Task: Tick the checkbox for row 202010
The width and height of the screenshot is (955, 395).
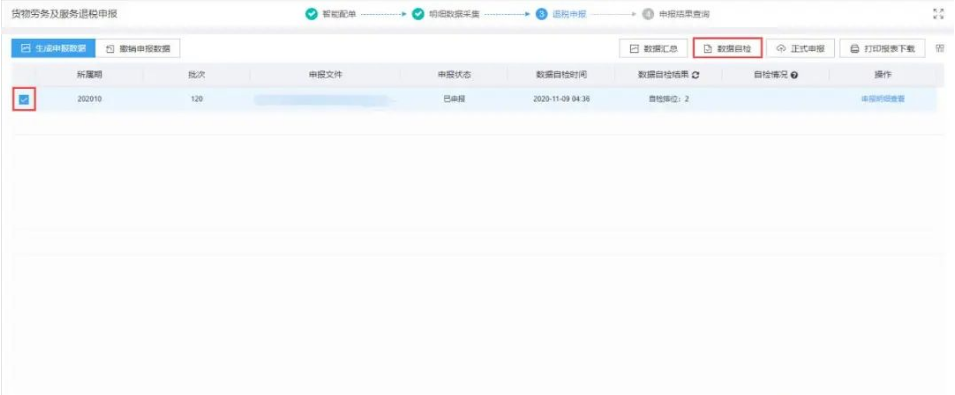Action: tap(24, 99)
